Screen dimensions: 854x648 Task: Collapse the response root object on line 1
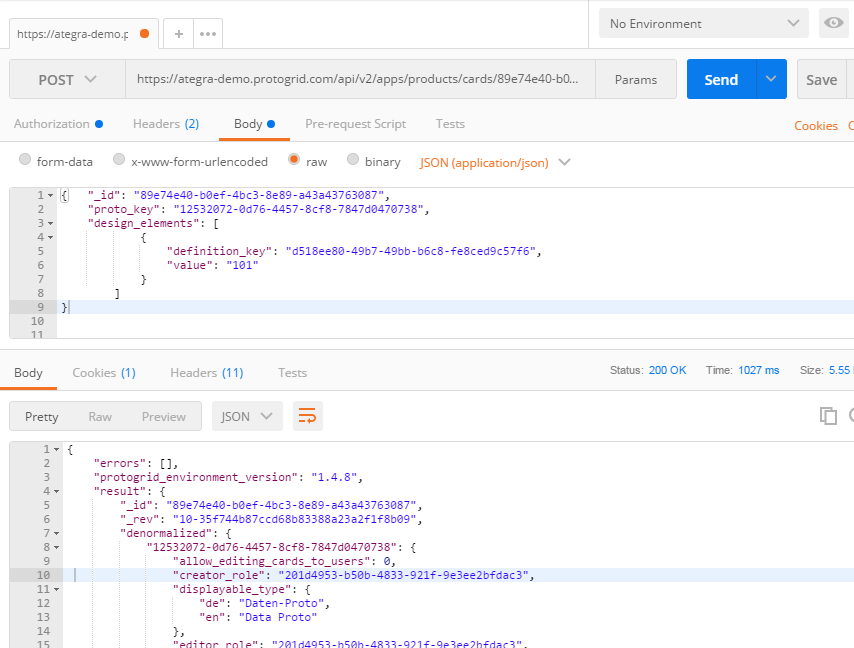(57, 449)
